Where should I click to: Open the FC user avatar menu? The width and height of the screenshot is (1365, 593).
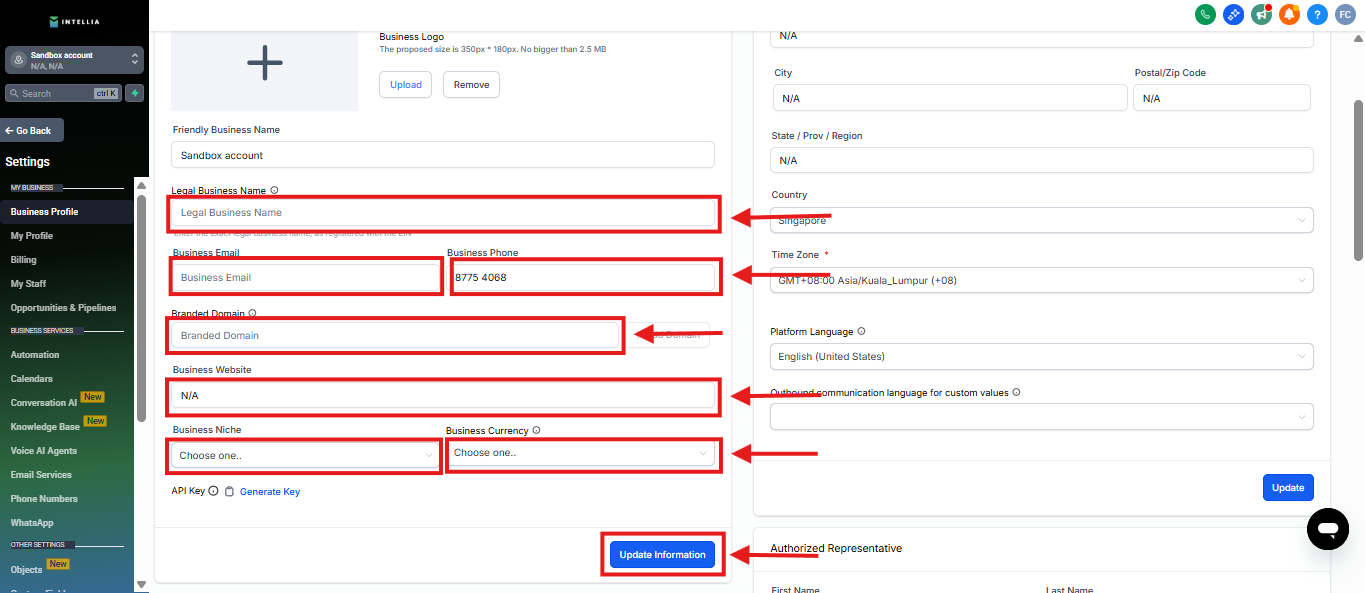[x=1345, y=14]
